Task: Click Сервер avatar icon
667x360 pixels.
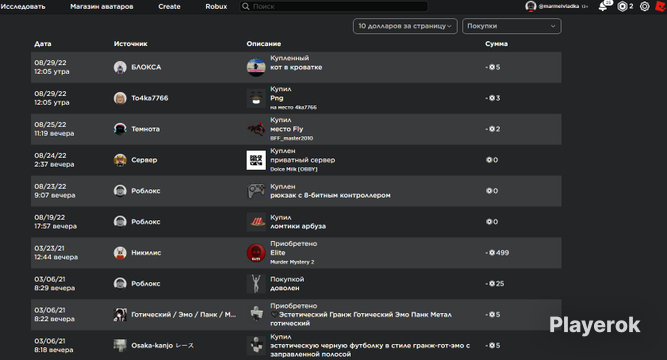Action: [120, 160]
